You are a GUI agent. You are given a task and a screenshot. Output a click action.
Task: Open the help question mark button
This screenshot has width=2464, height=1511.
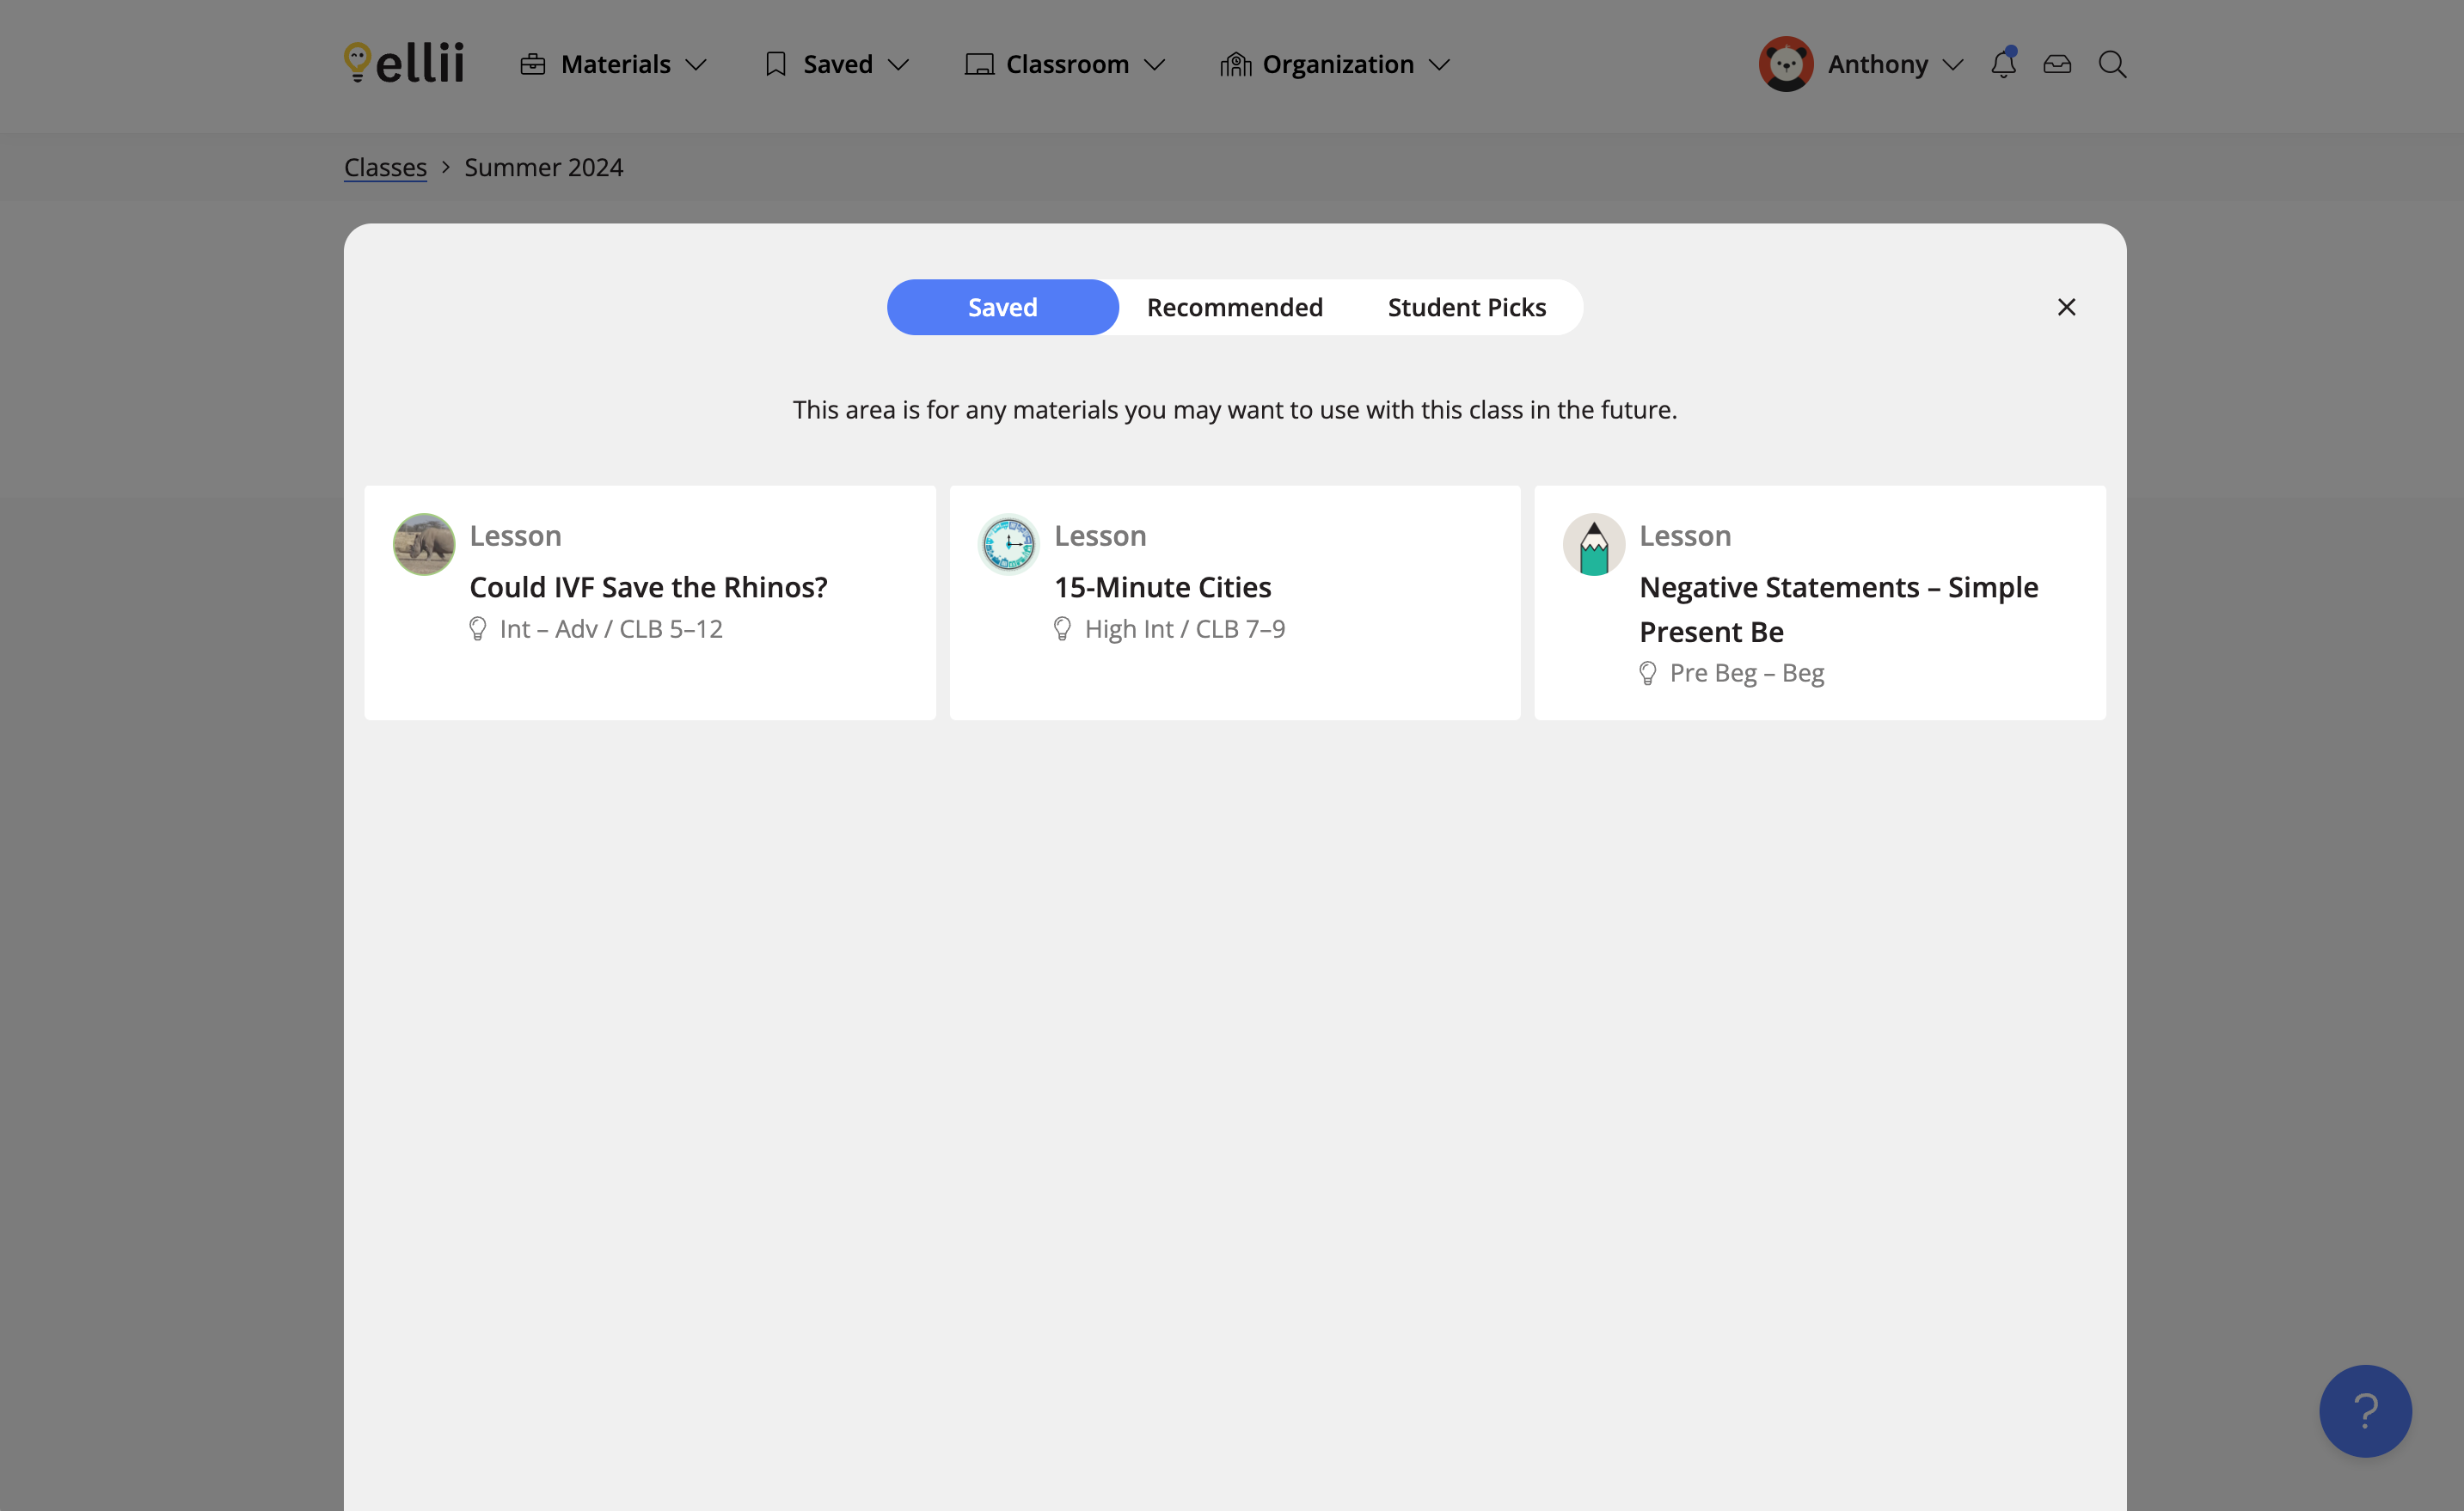click(x=2365, y=1410)
